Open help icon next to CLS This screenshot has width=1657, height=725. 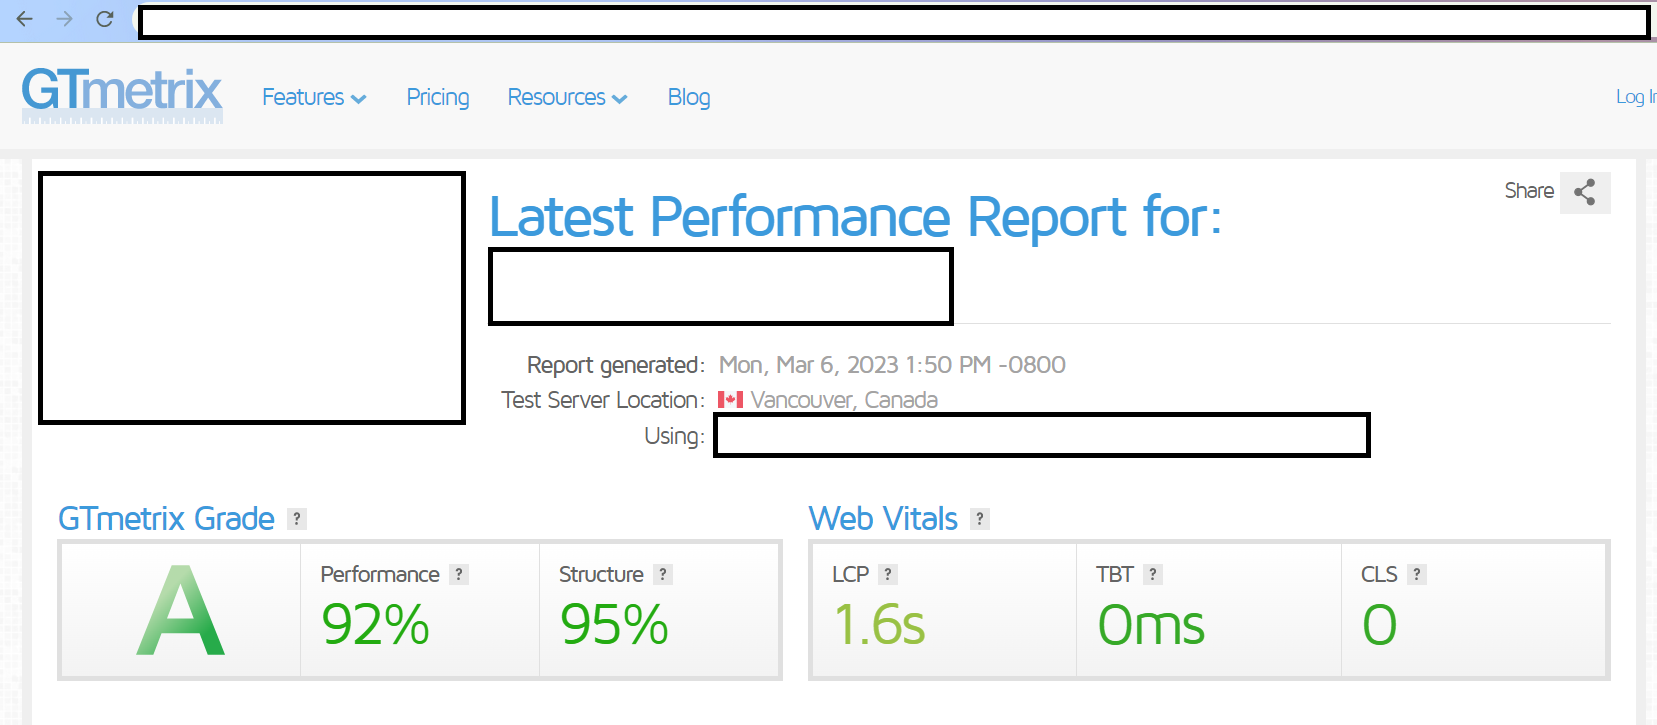(x=1417, y=574)
